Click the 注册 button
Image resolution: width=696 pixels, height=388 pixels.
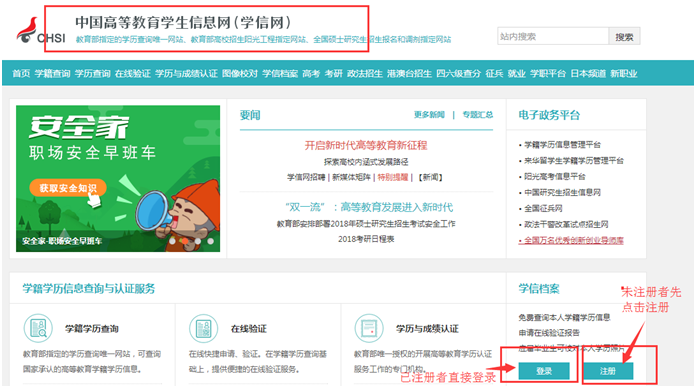coord(608,371)
